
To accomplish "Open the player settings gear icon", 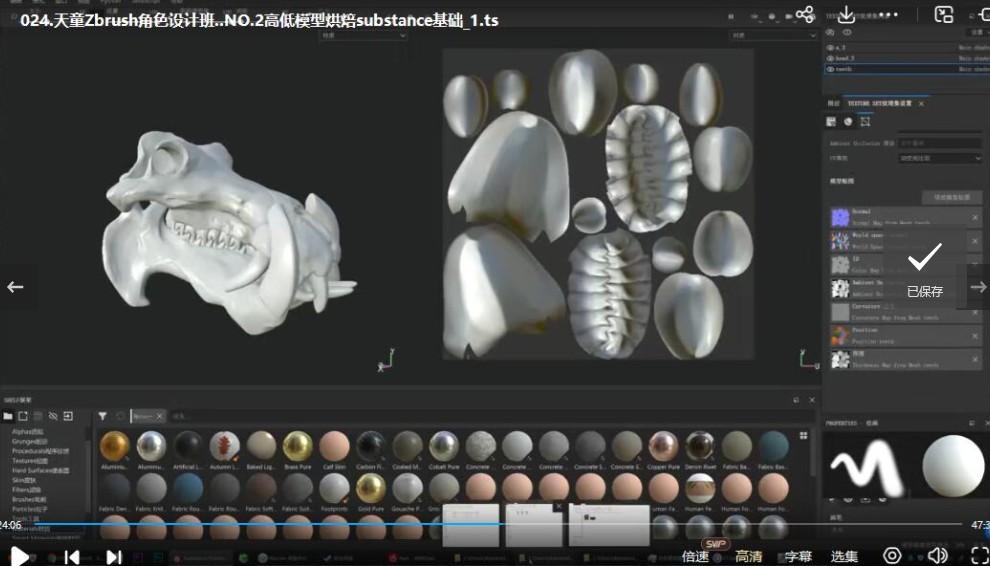I will pos(893,556).
